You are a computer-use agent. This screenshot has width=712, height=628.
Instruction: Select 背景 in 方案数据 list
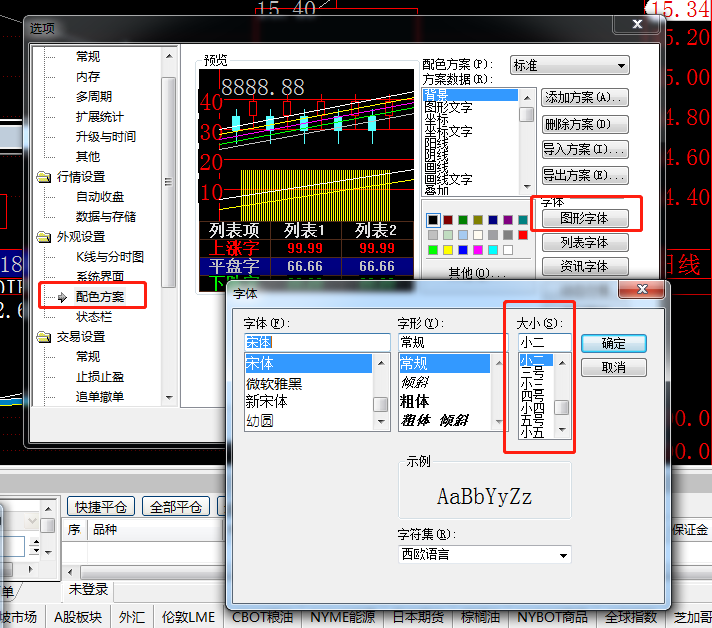coord(470,95)
